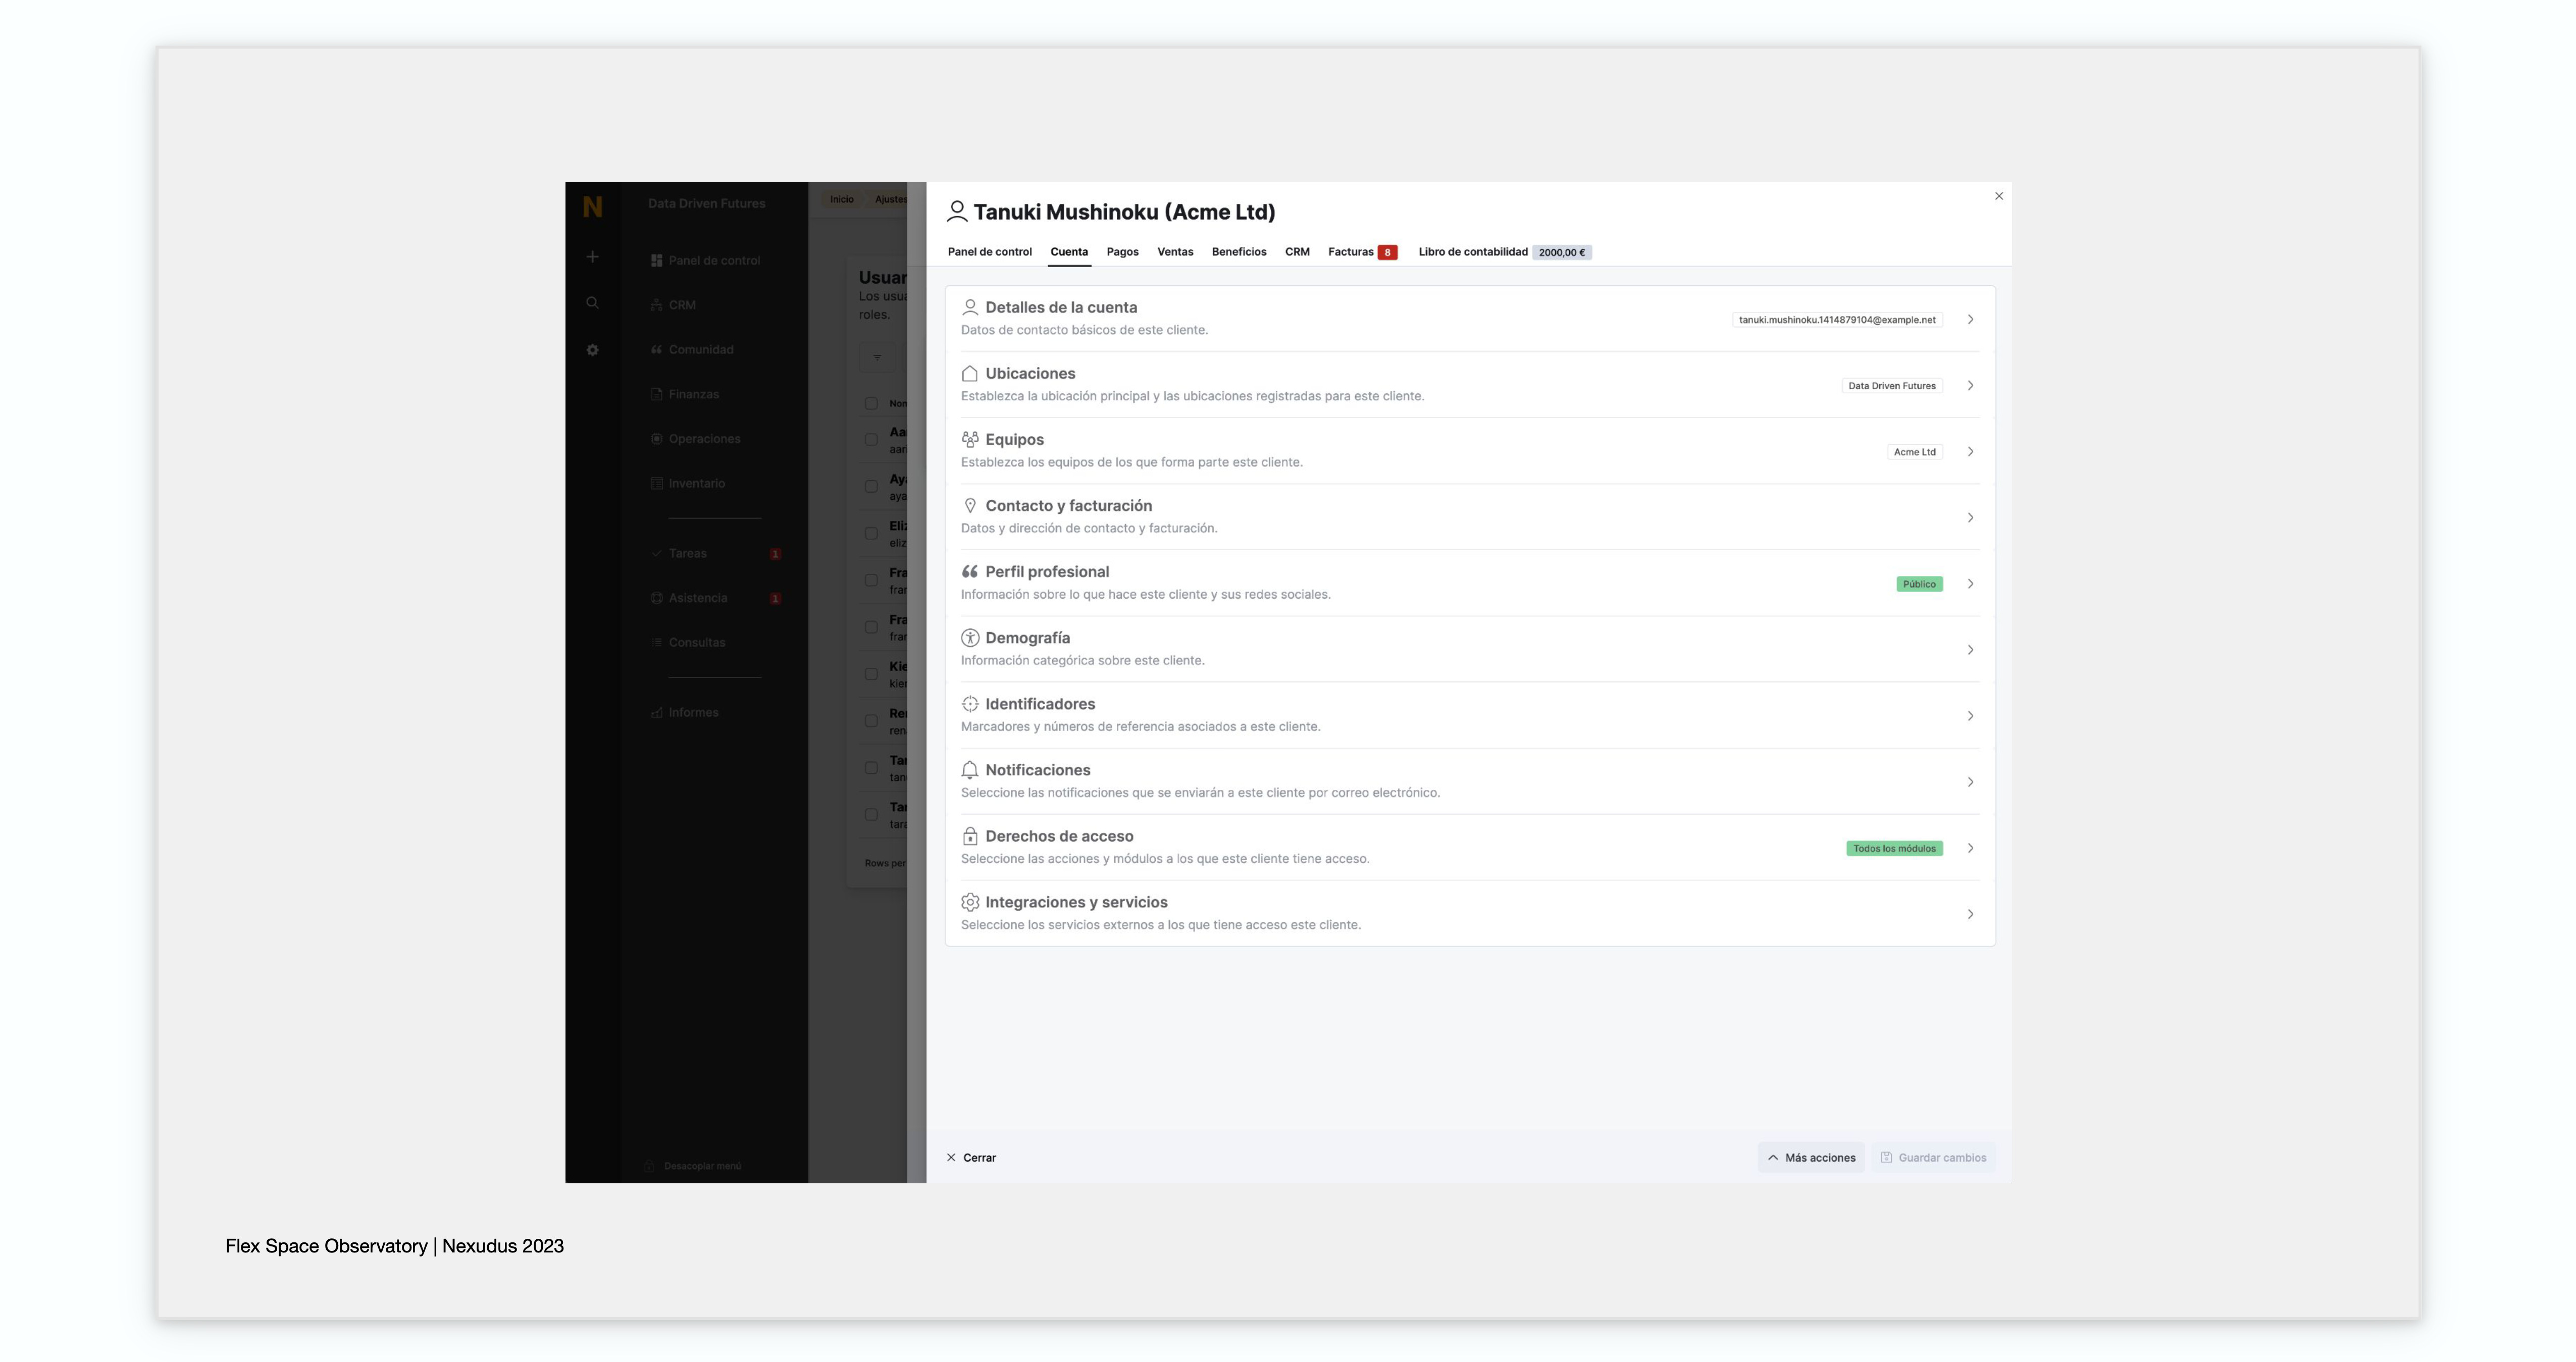Click Desacoplar menú at sidebar bottom
This screenshot has width=2576, height=1362.
pyautogui.click(x=693, y=1166)
